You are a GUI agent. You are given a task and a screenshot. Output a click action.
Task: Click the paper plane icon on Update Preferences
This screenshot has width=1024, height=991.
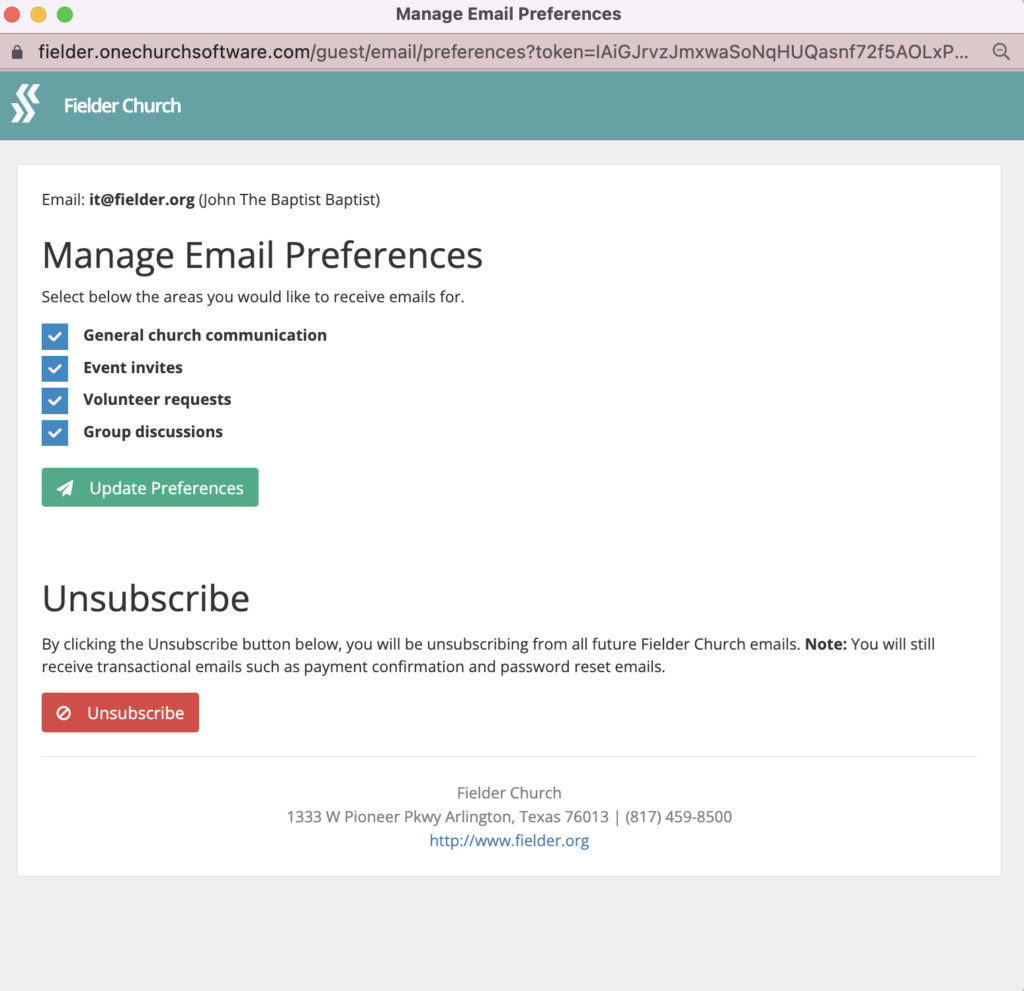click(65, 488)
